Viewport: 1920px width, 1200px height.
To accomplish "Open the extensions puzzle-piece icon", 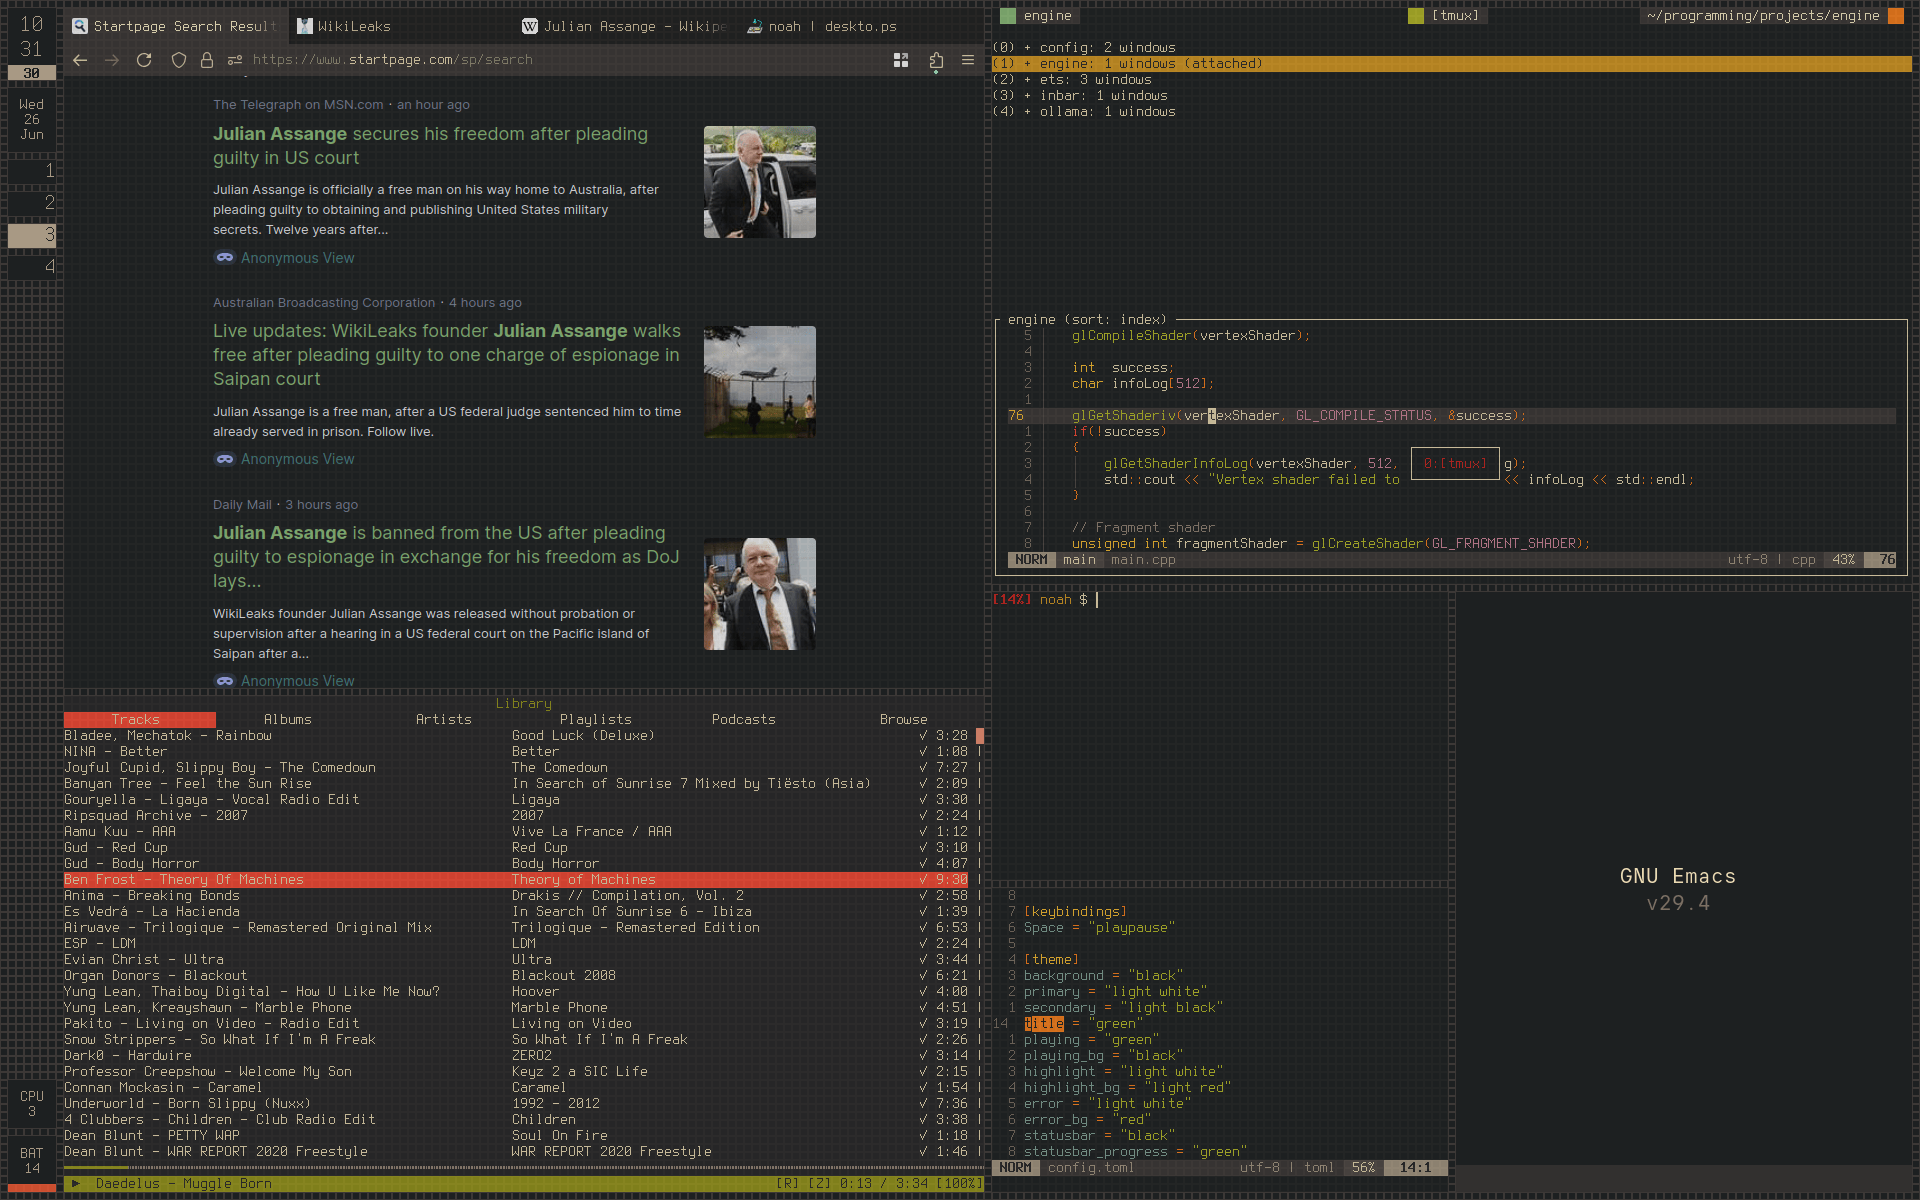I will [x=936, y=60].
